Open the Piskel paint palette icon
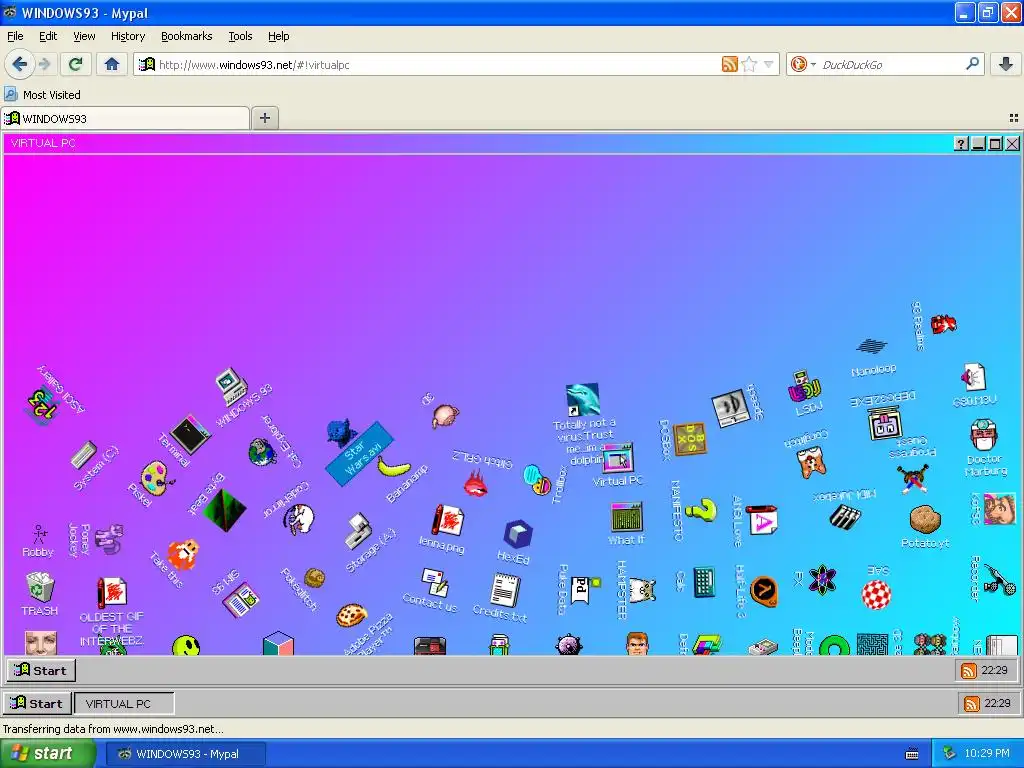The width and height of the screenshot is (1024, 768). click(x=157, y=478)
